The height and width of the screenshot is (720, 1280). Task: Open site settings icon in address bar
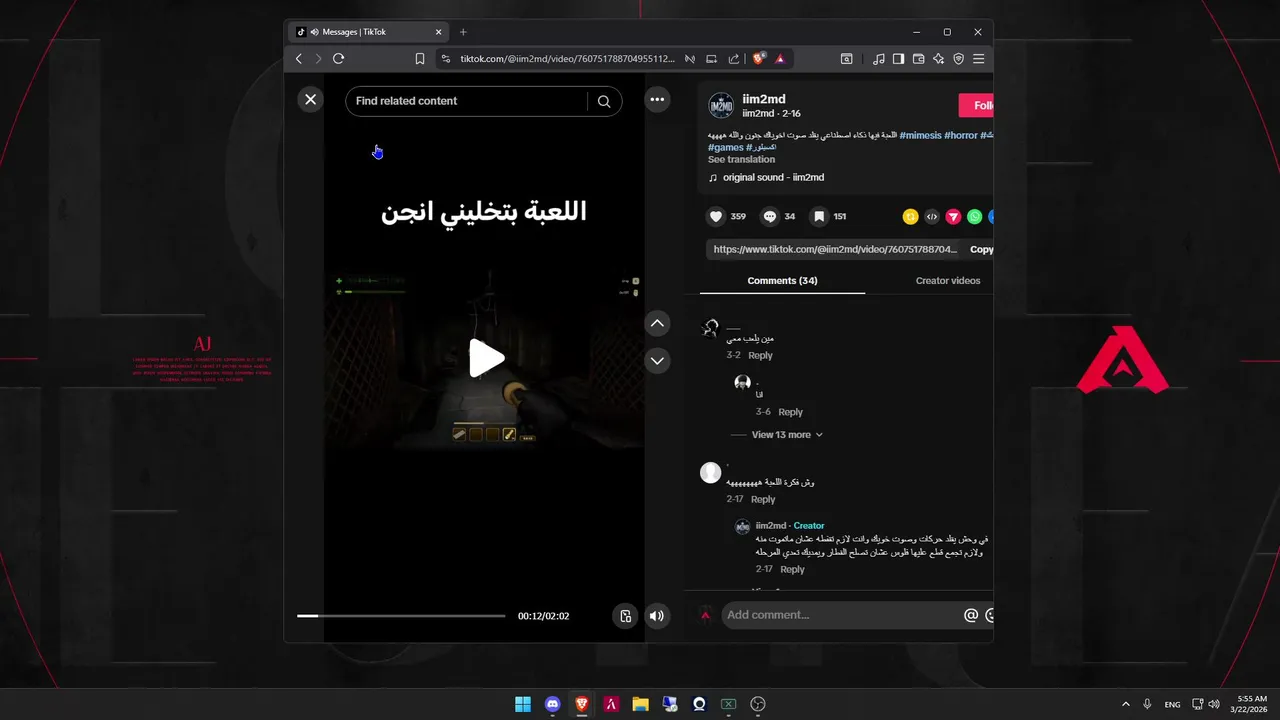[446, 59]
